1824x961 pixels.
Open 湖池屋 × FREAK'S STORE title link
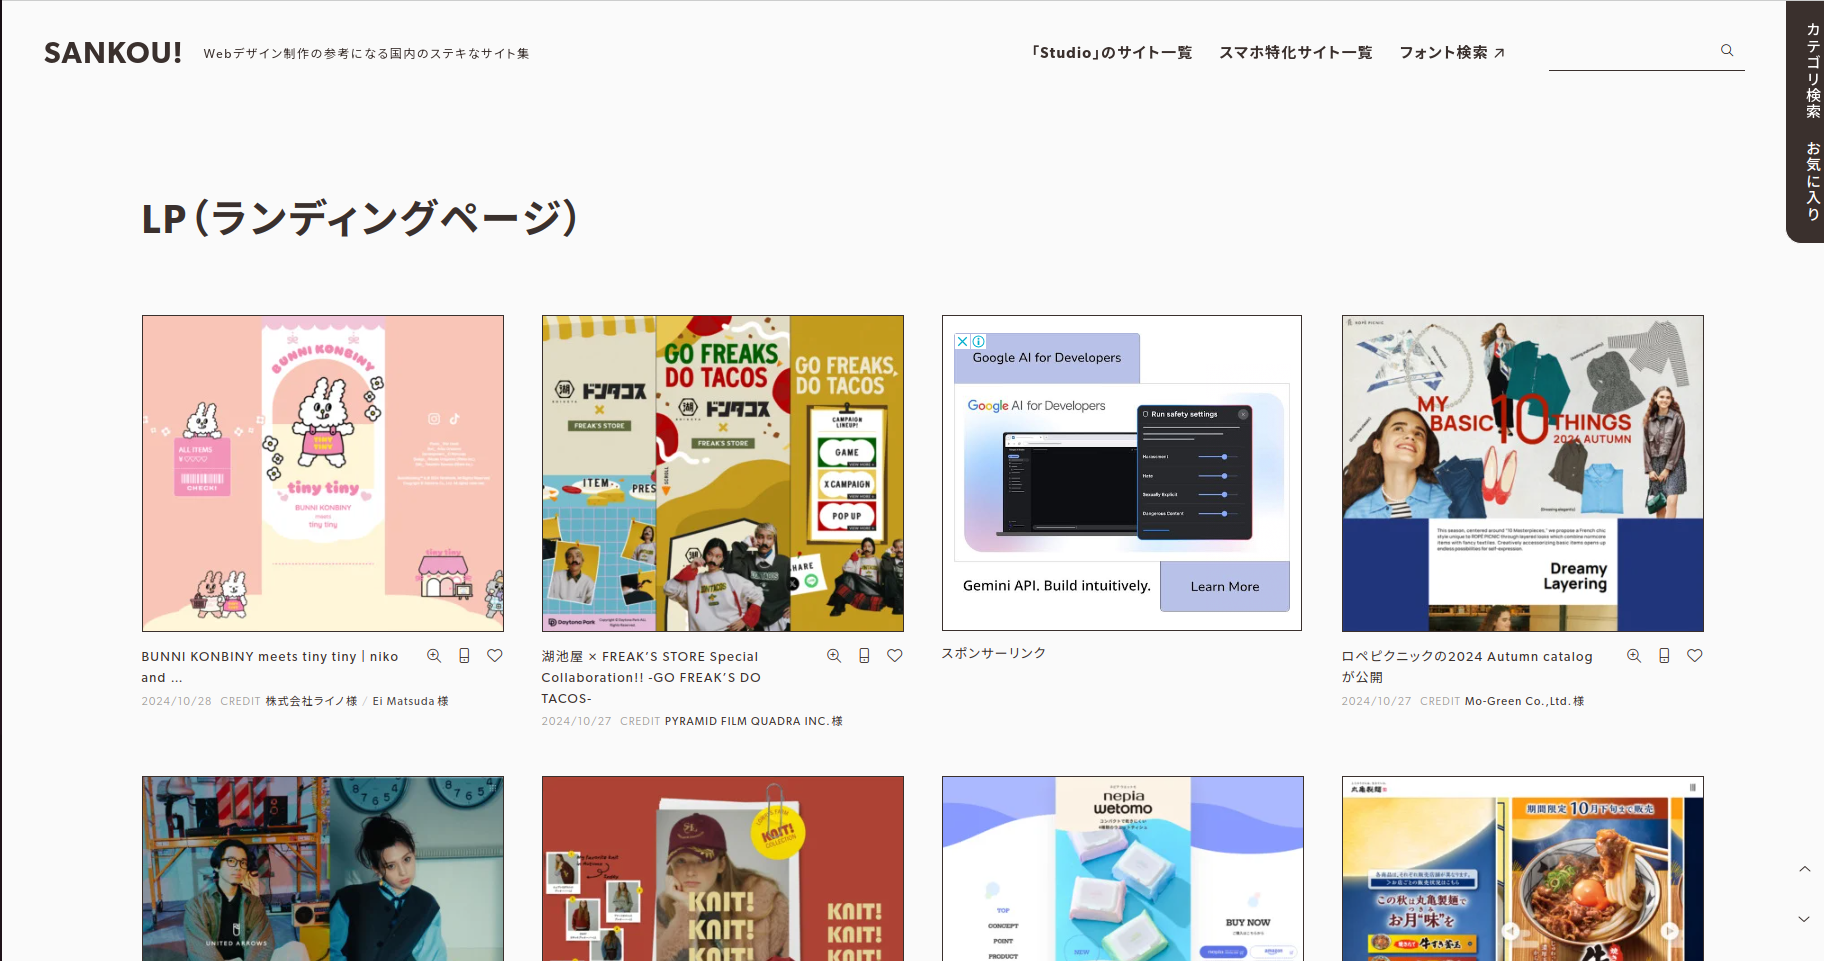(x=651, y=677)
